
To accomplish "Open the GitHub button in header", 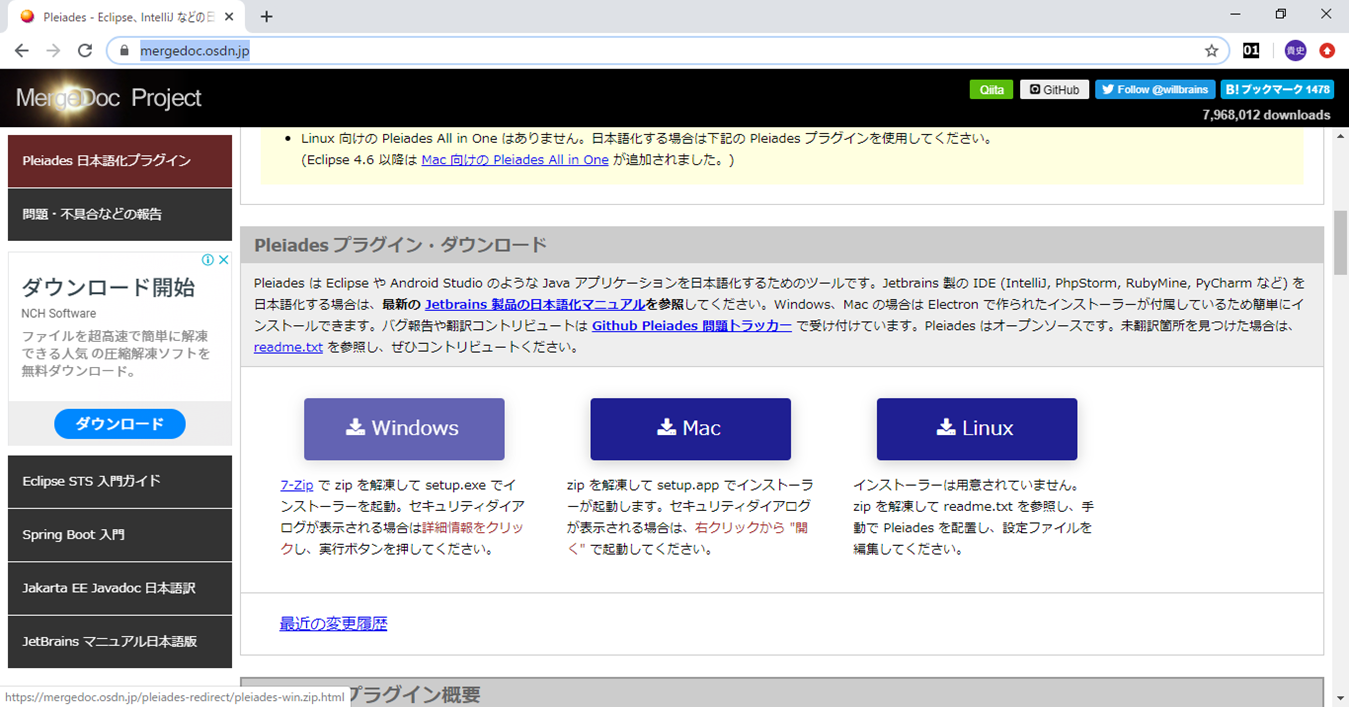I will pos(1054,90).
